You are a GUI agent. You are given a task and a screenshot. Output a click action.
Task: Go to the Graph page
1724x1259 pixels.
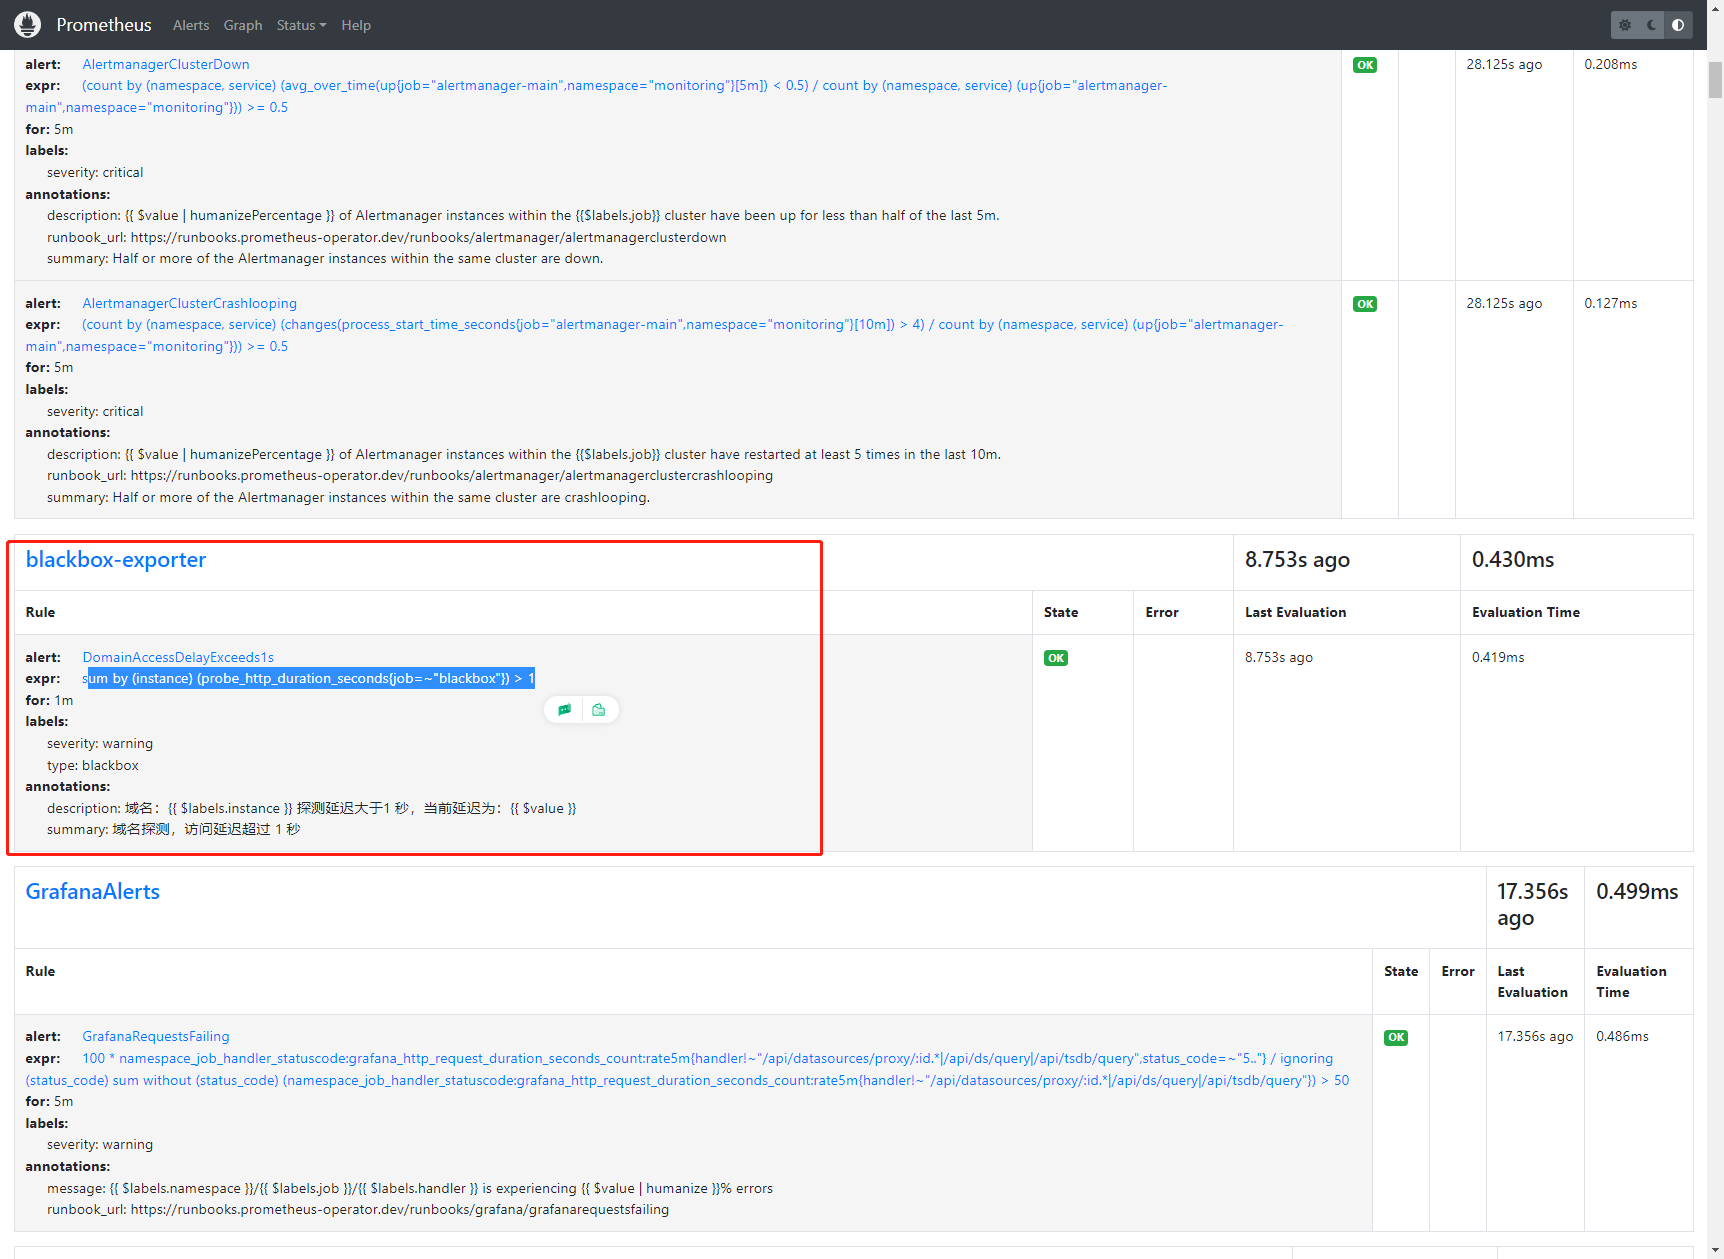(243, 25)
